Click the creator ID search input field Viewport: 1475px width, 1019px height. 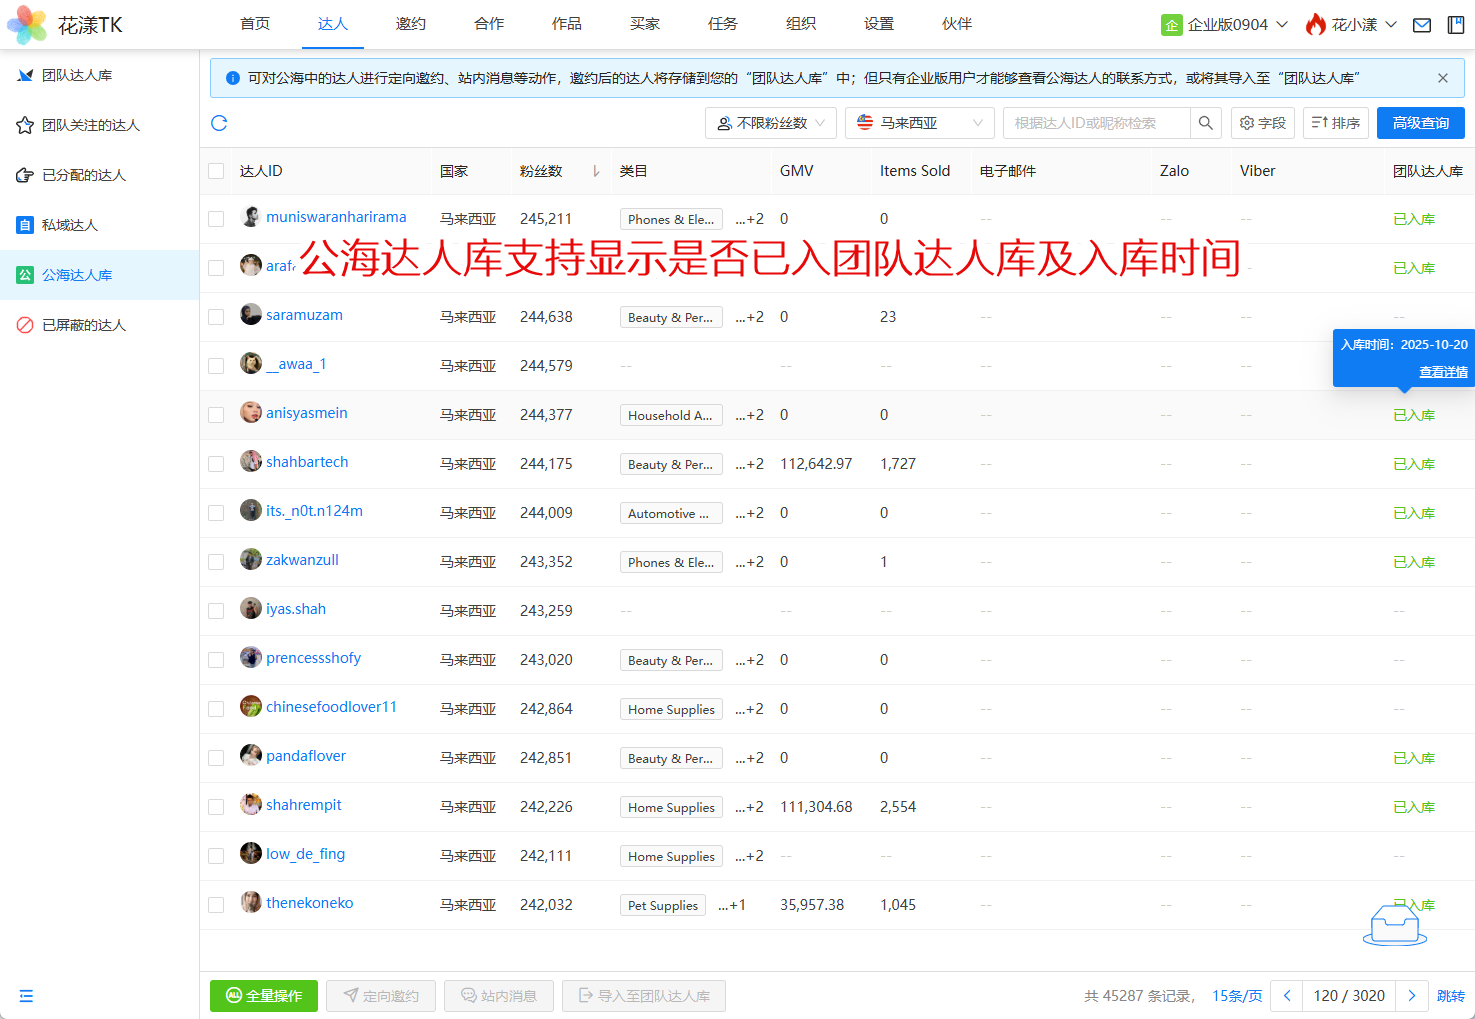tap(1095, 123)
